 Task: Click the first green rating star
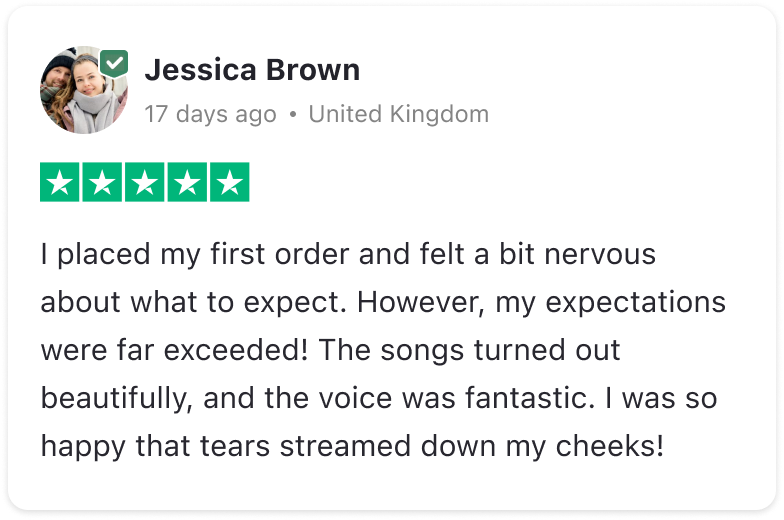pyautogui.click(x=61, y=182)
